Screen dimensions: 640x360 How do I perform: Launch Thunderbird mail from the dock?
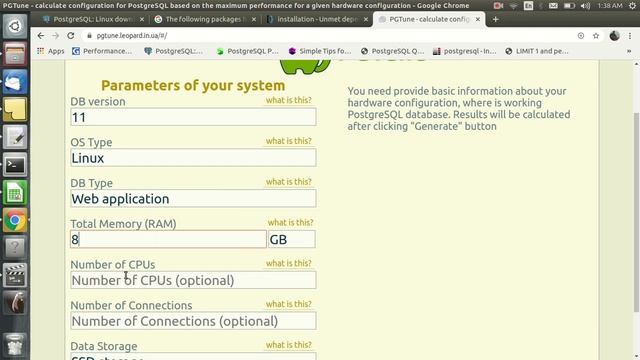pos(15,82)
